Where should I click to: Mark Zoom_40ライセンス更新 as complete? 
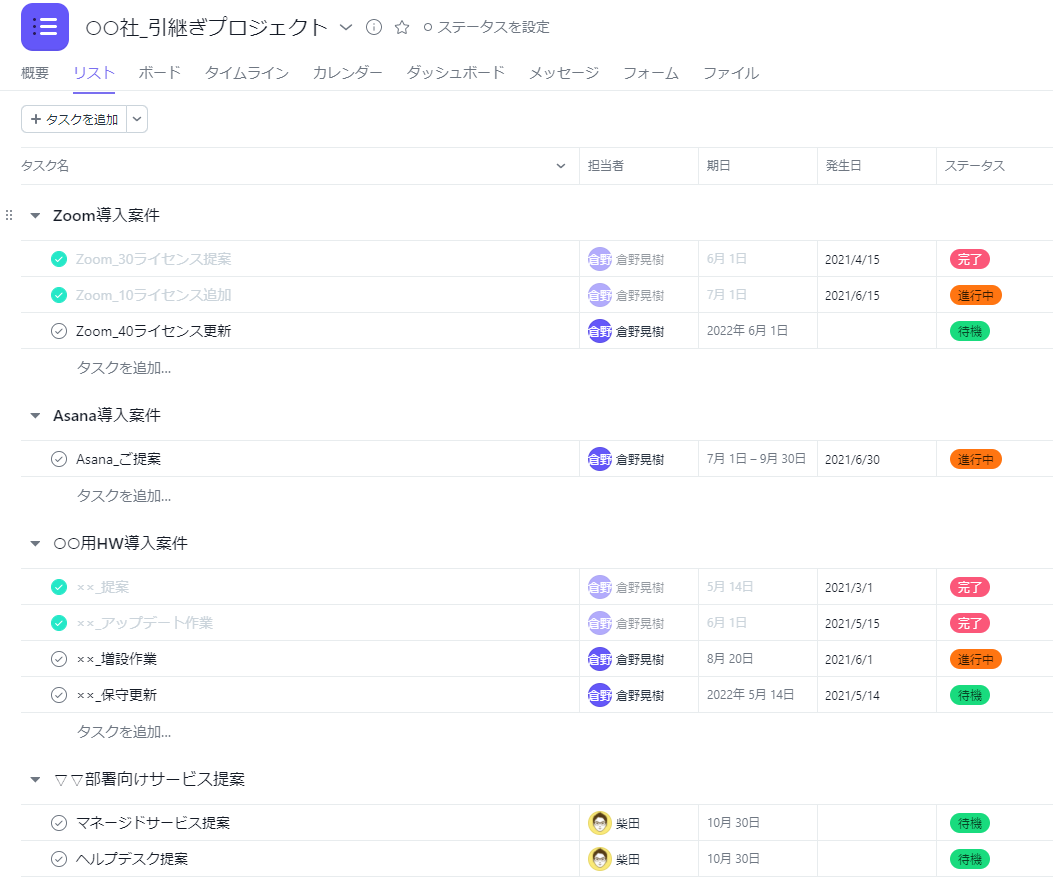(59, 331)
